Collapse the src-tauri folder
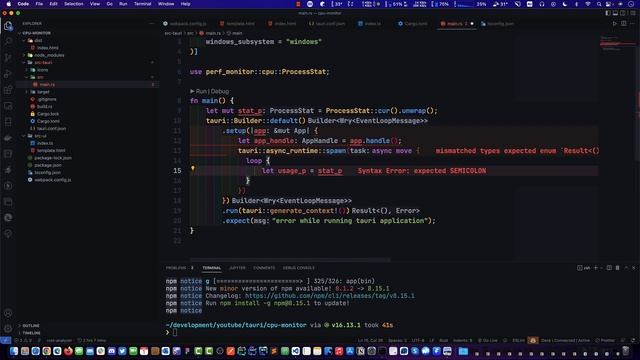Viewport: 640px width, 360px height. (x=39, y=62)
